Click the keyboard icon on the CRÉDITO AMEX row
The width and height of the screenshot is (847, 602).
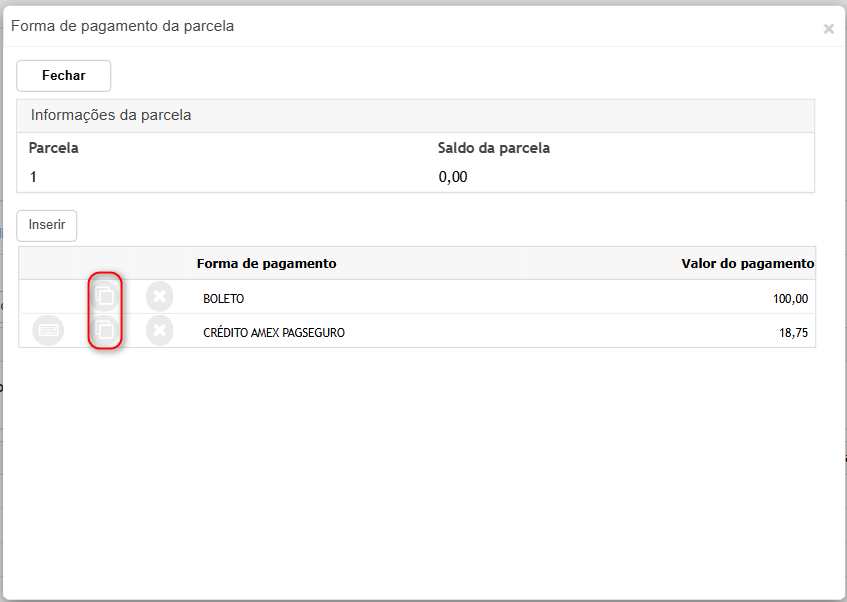(x=48, y=330)
